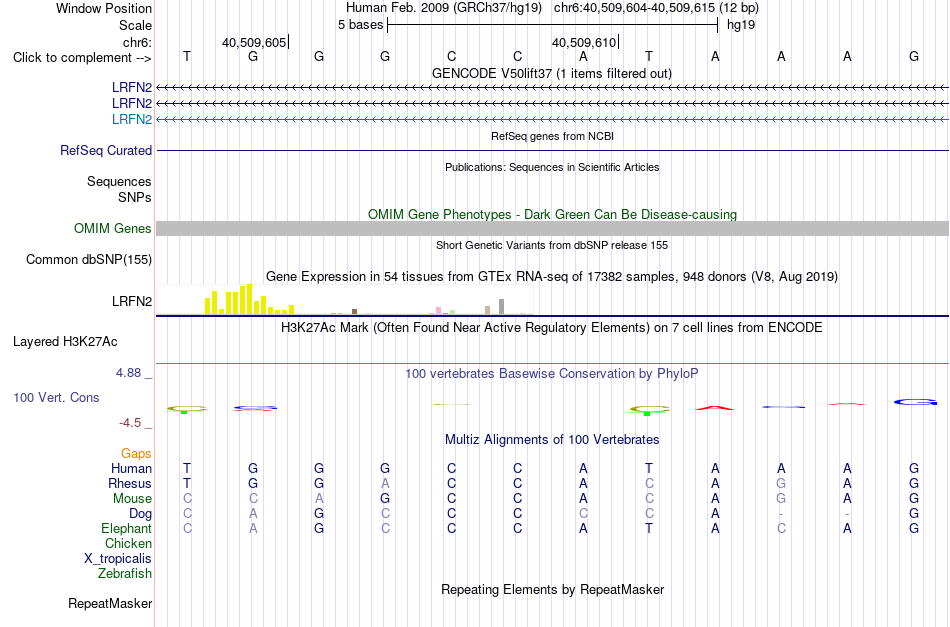
Task: Open Repeating Elements by RepeatMasker title
Action: pos(552,589)
